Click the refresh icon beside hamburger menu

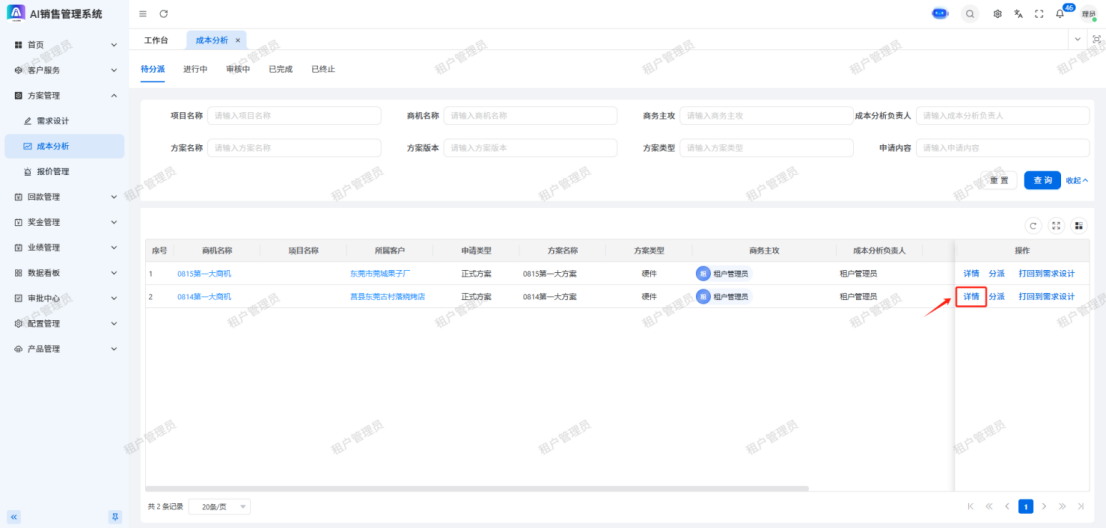[x=163, y=13]
